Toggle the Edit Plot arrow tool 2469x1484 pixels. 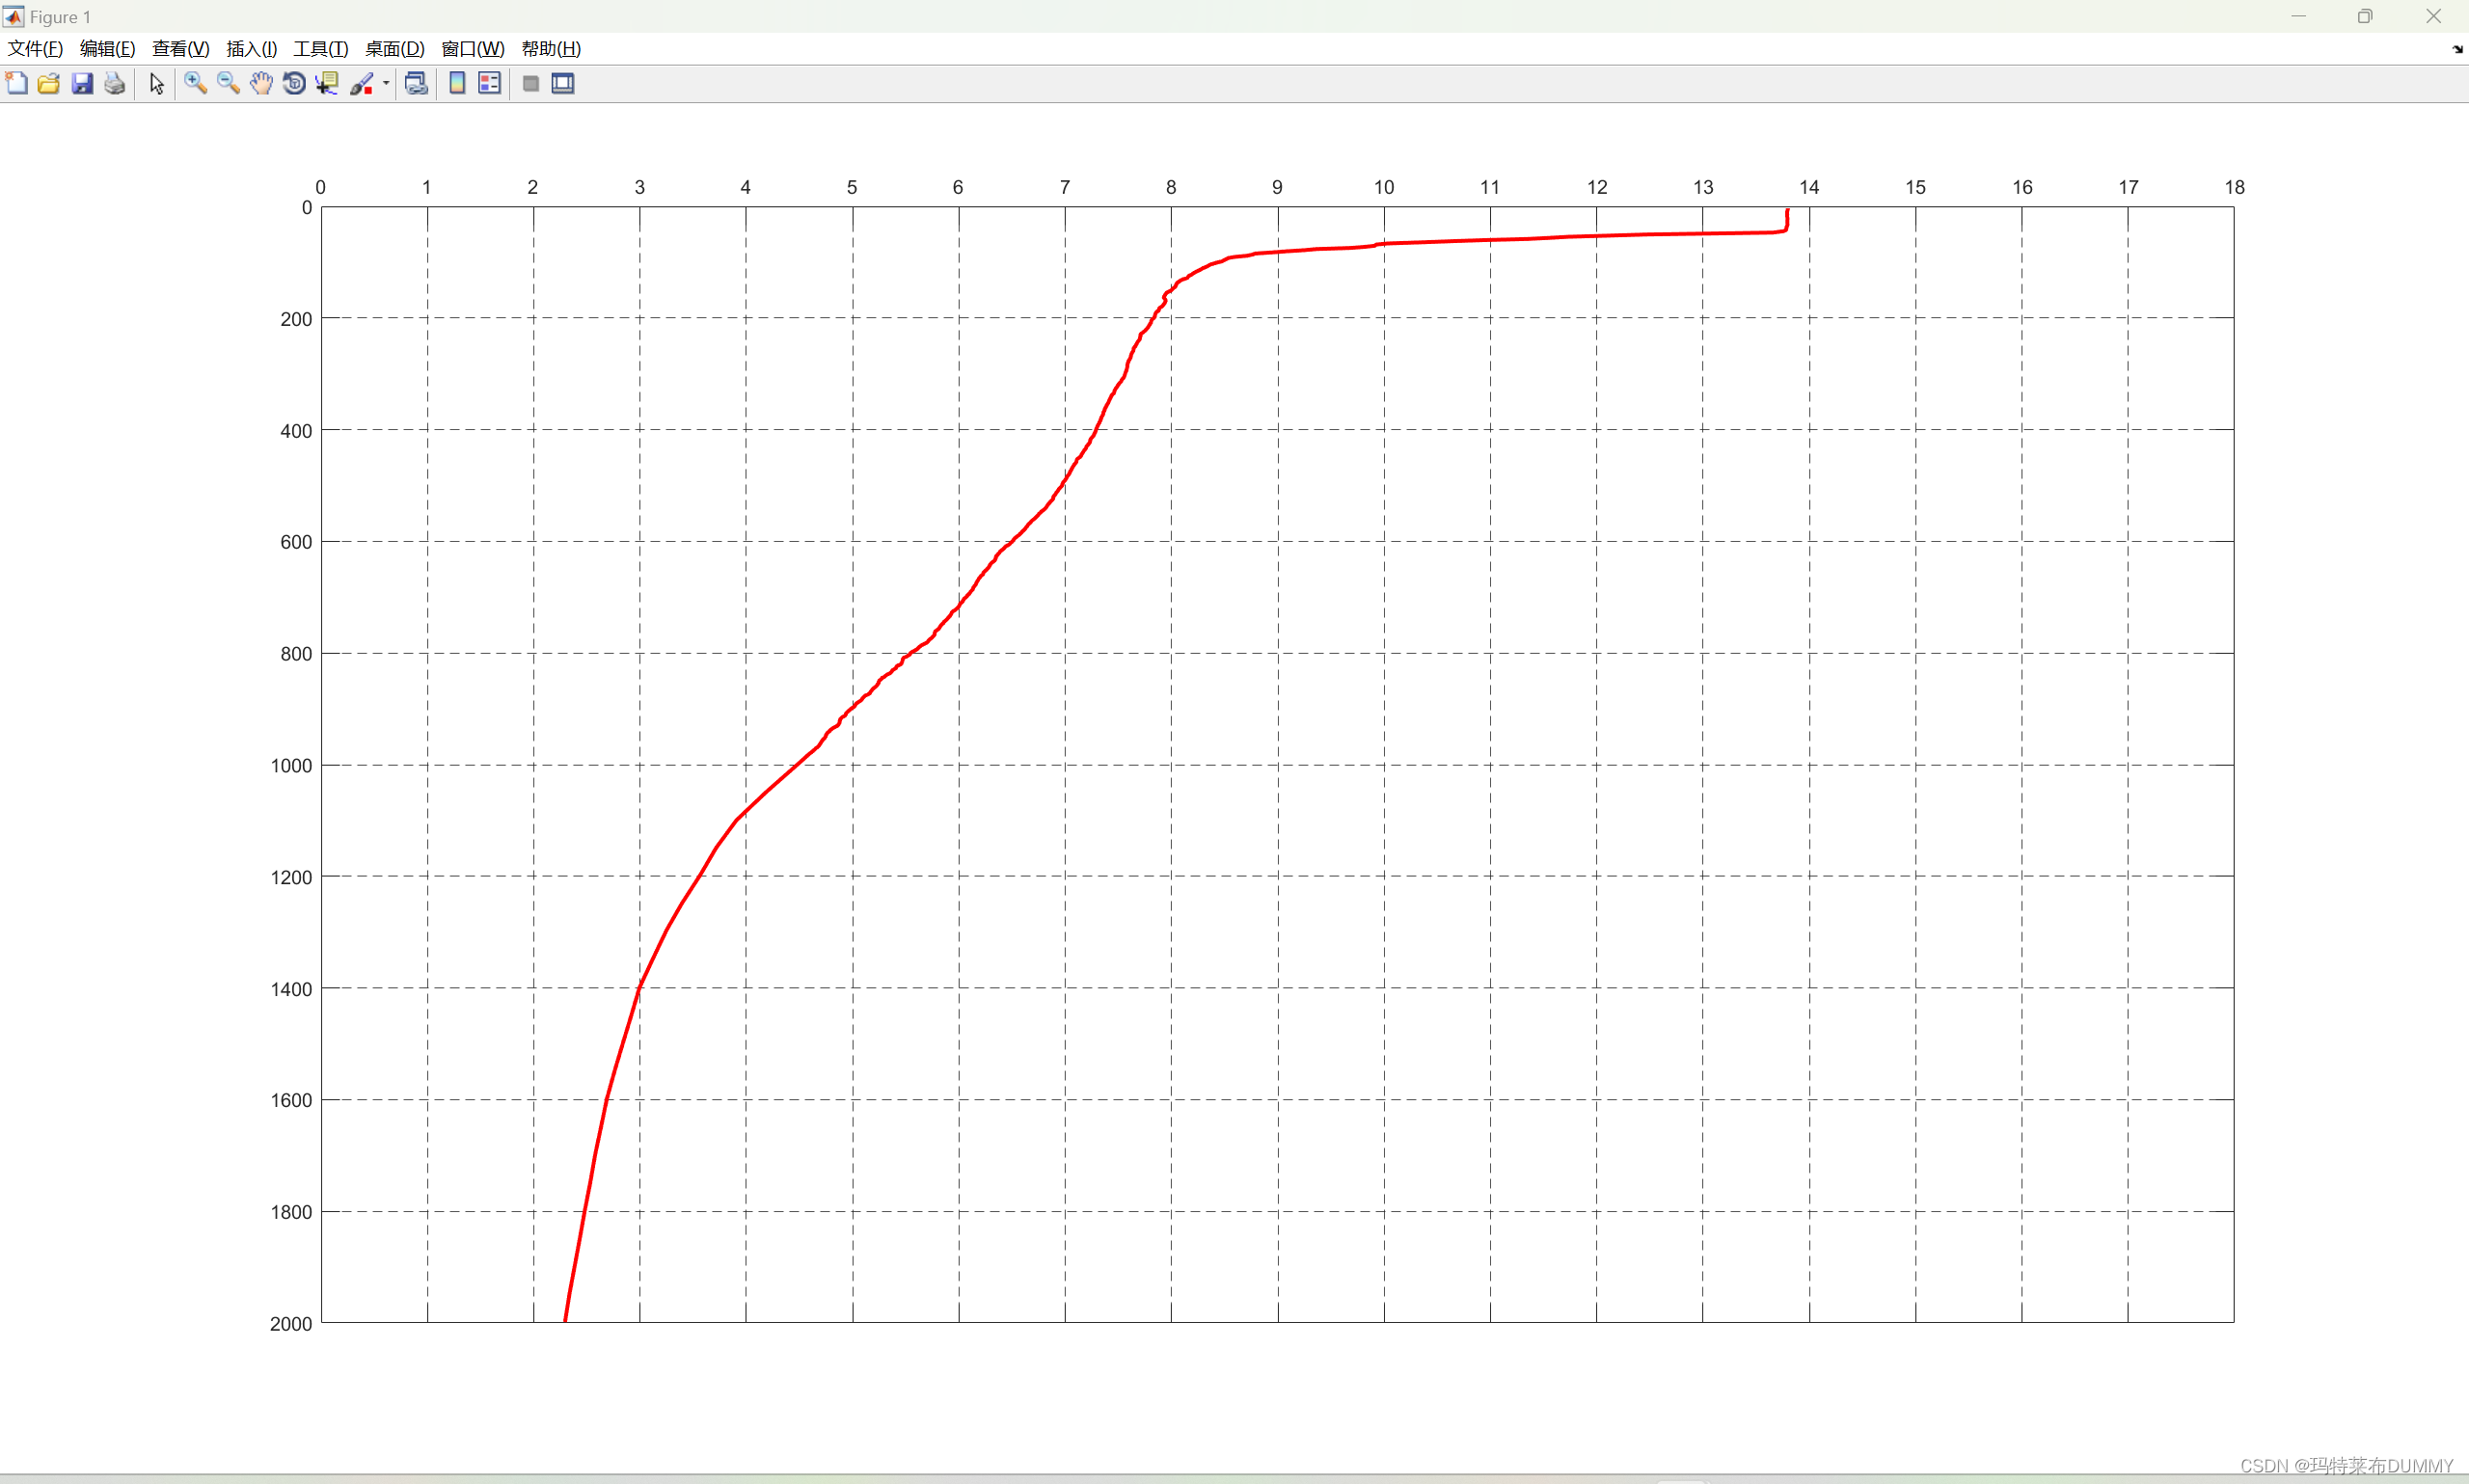point(157,84)
